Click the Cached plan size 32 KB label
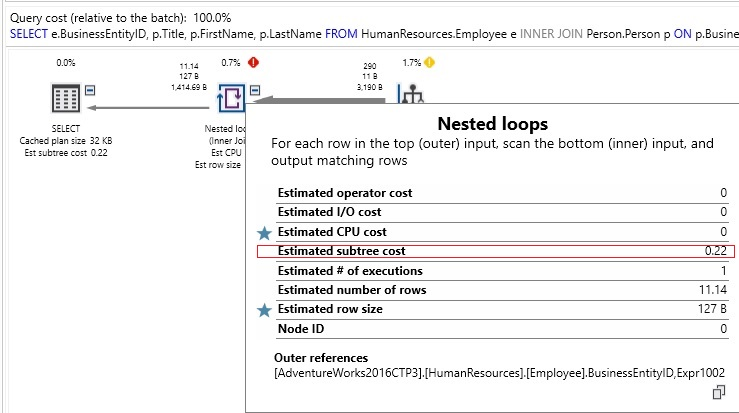Viewport: 739px width, 413px height. point(66,140)
